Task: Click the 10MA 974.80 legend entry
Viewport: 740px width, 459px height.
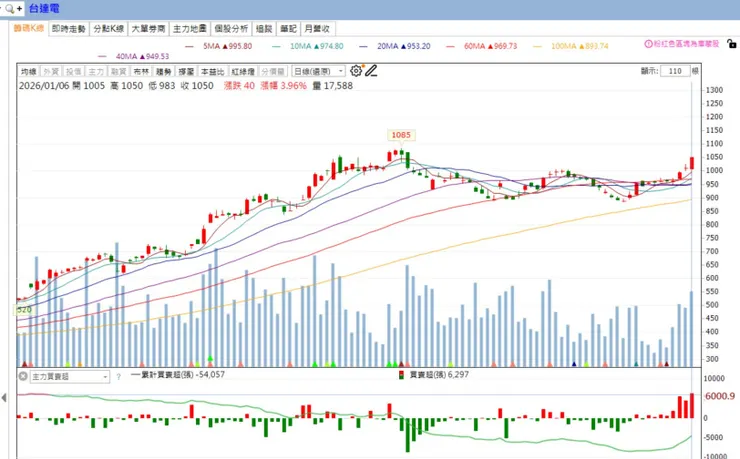Action: point(308,46)
